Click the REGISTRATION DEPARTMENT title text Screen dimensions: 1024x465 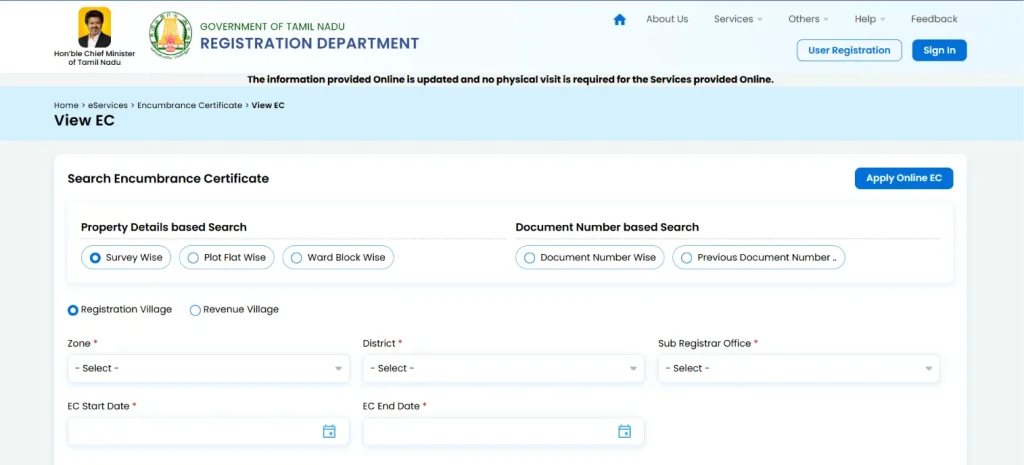click(310, 44)
